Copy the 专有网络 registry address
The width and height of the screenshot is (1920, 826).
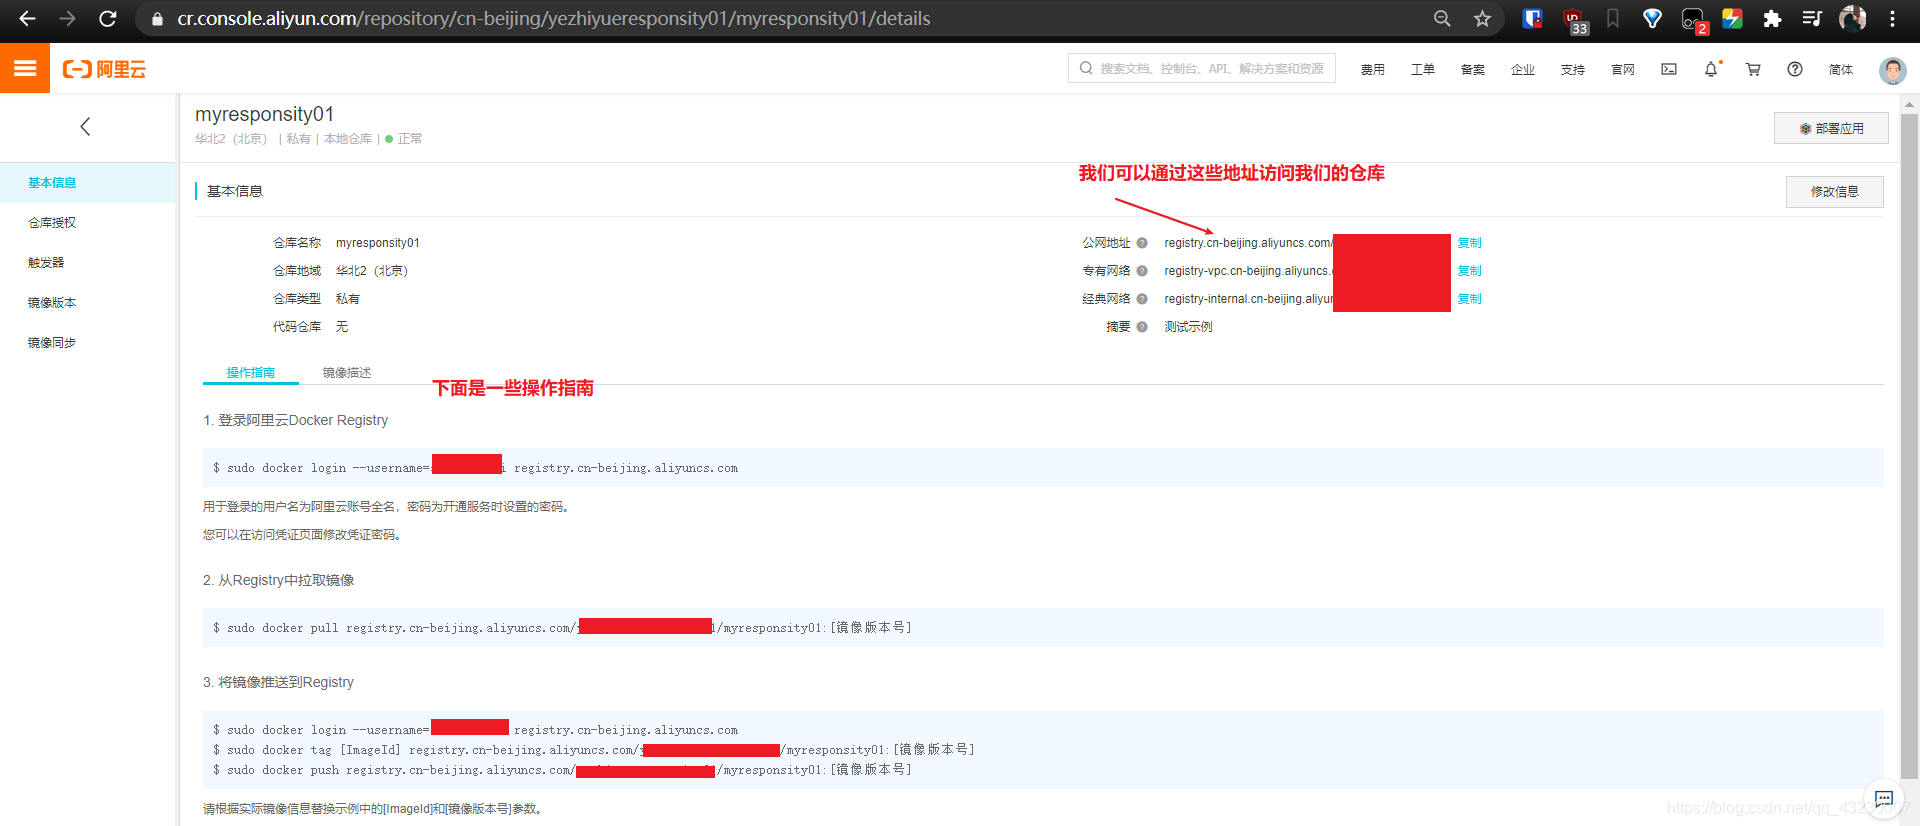[1469, 271]
